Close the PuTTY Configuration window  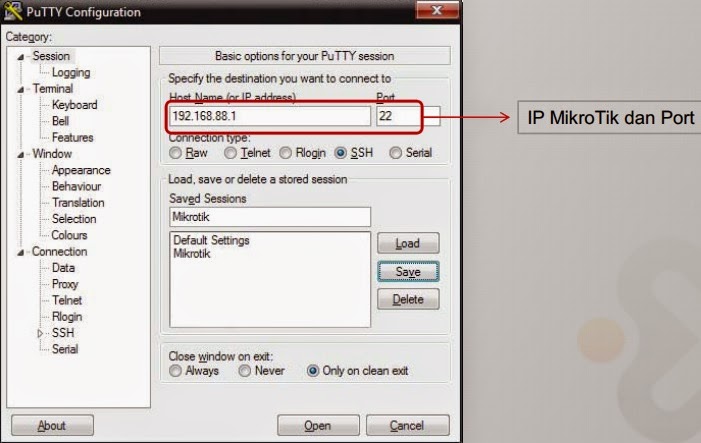point(437,10)
